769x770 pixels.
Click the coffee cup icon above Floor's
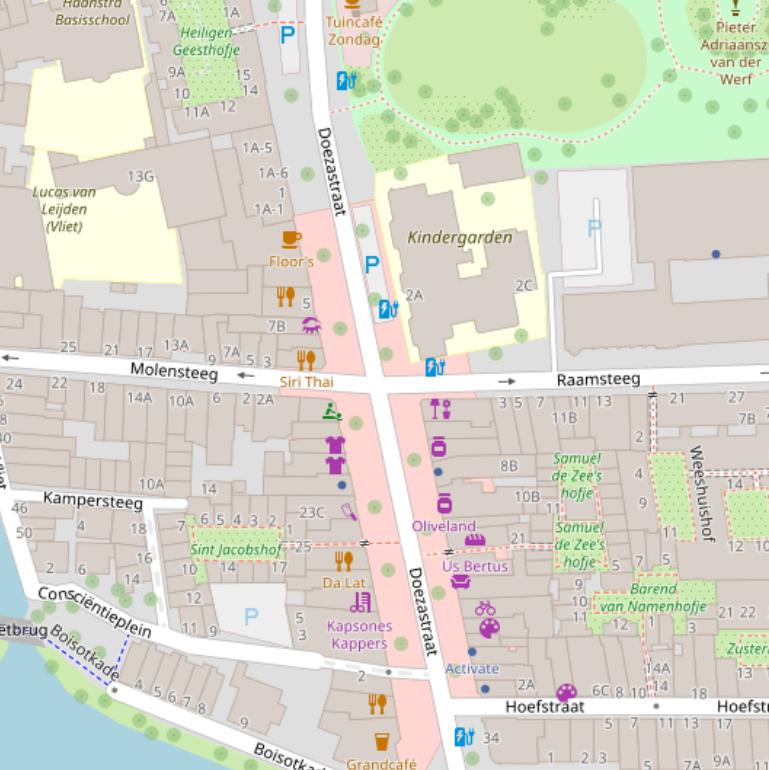pos(291,239)
